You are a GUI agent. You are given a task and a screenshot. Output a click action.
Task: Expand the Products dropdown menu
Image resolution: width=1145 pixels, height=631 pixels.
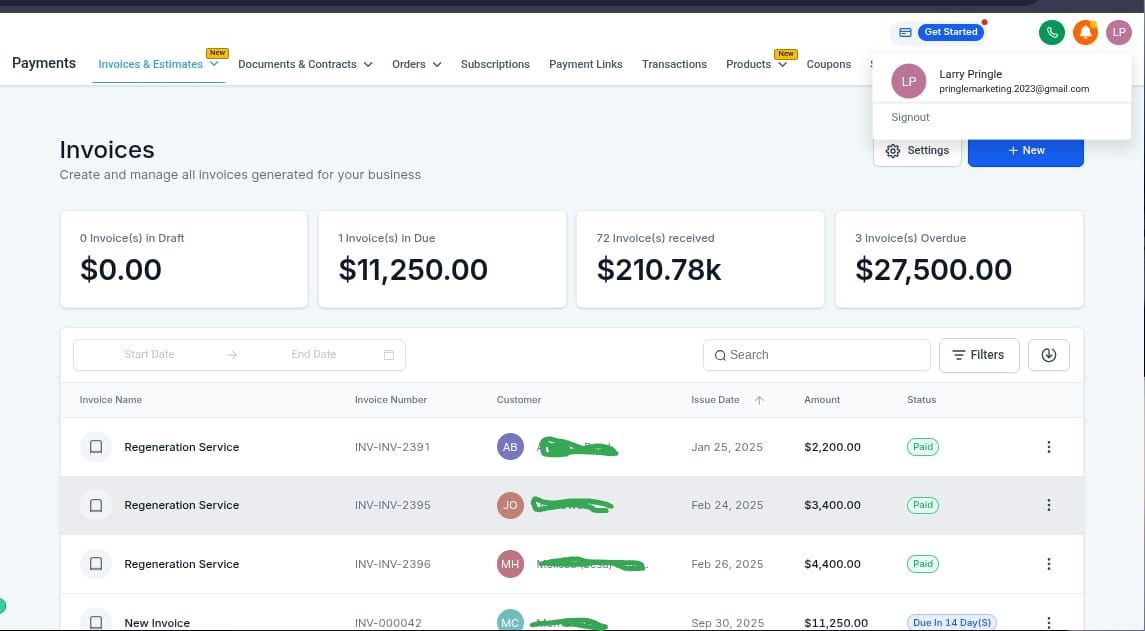(782, 64)
